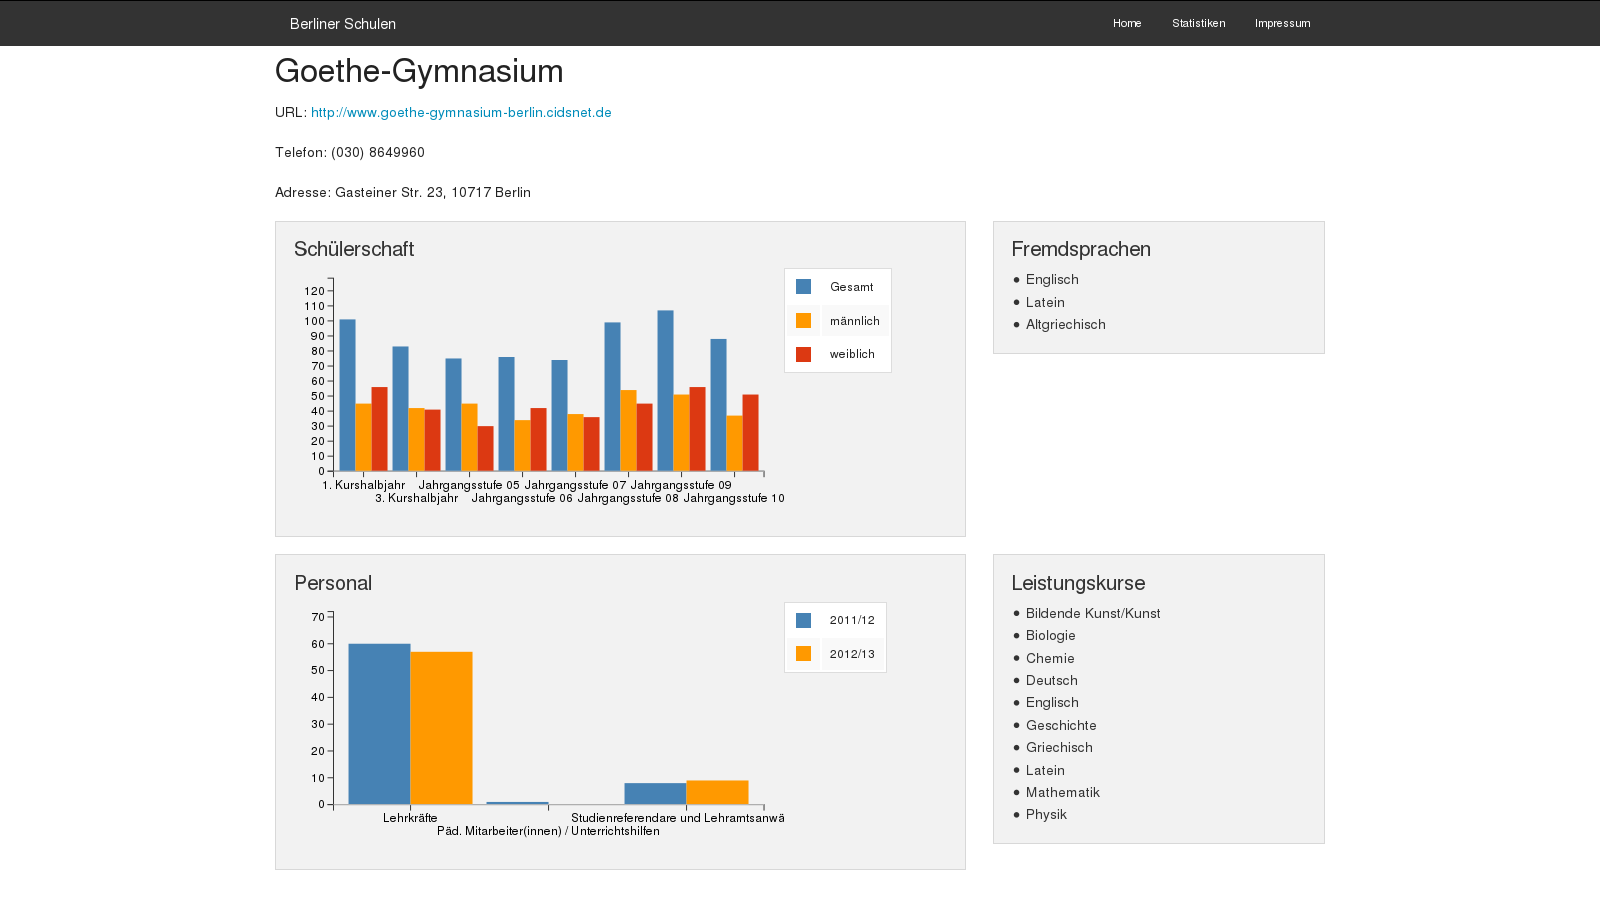Image resolution: width=1600 pixels, height=900 pixels.
Task: Click Mathematik in the Leistungskurse list
Action: (x=1062, y=792)
